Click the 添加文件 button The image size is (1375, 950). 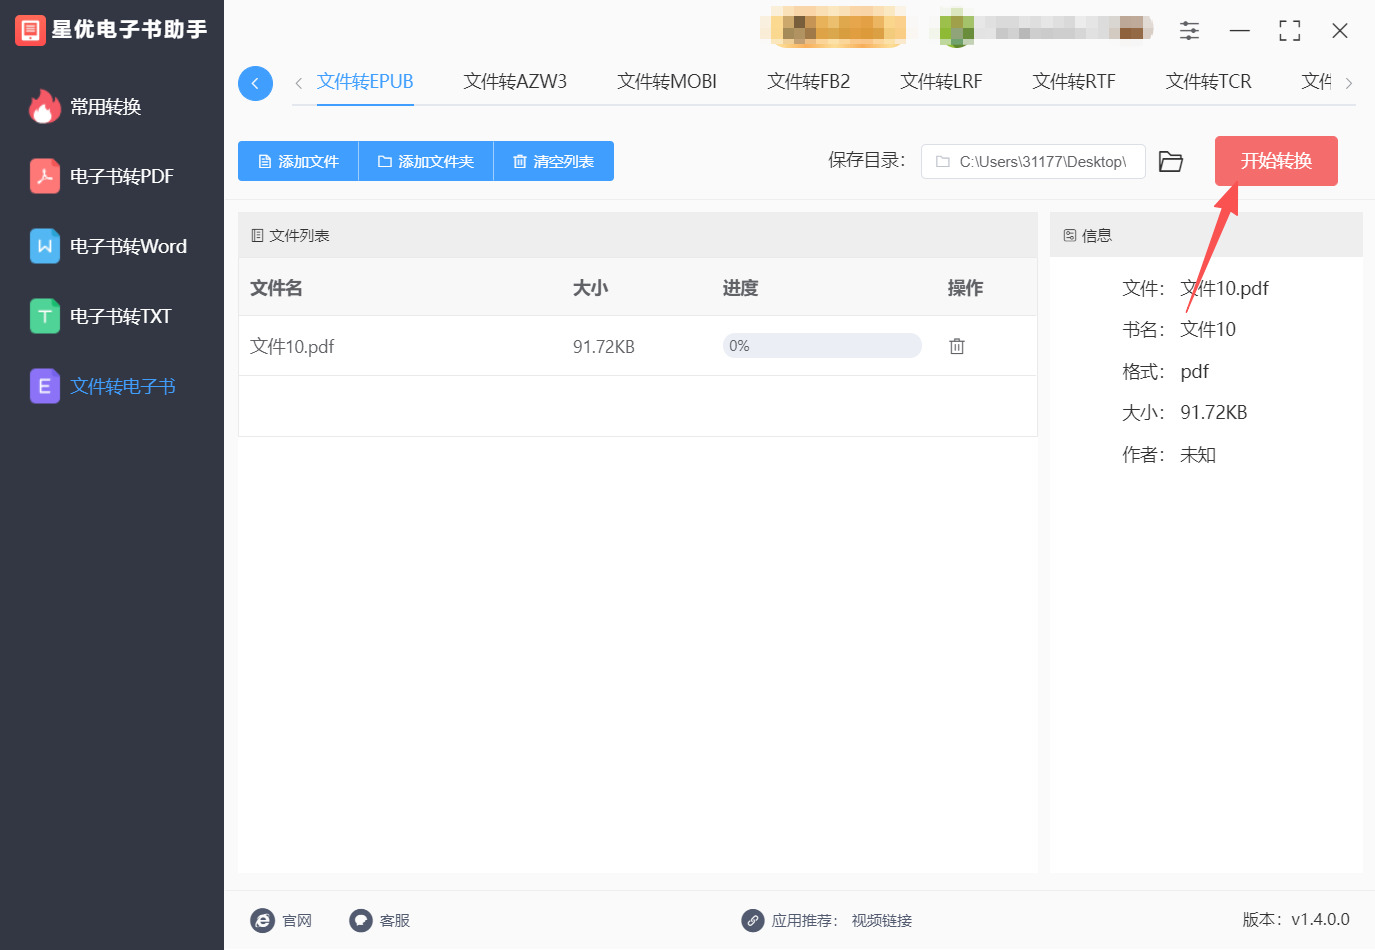tap(298, 161)
